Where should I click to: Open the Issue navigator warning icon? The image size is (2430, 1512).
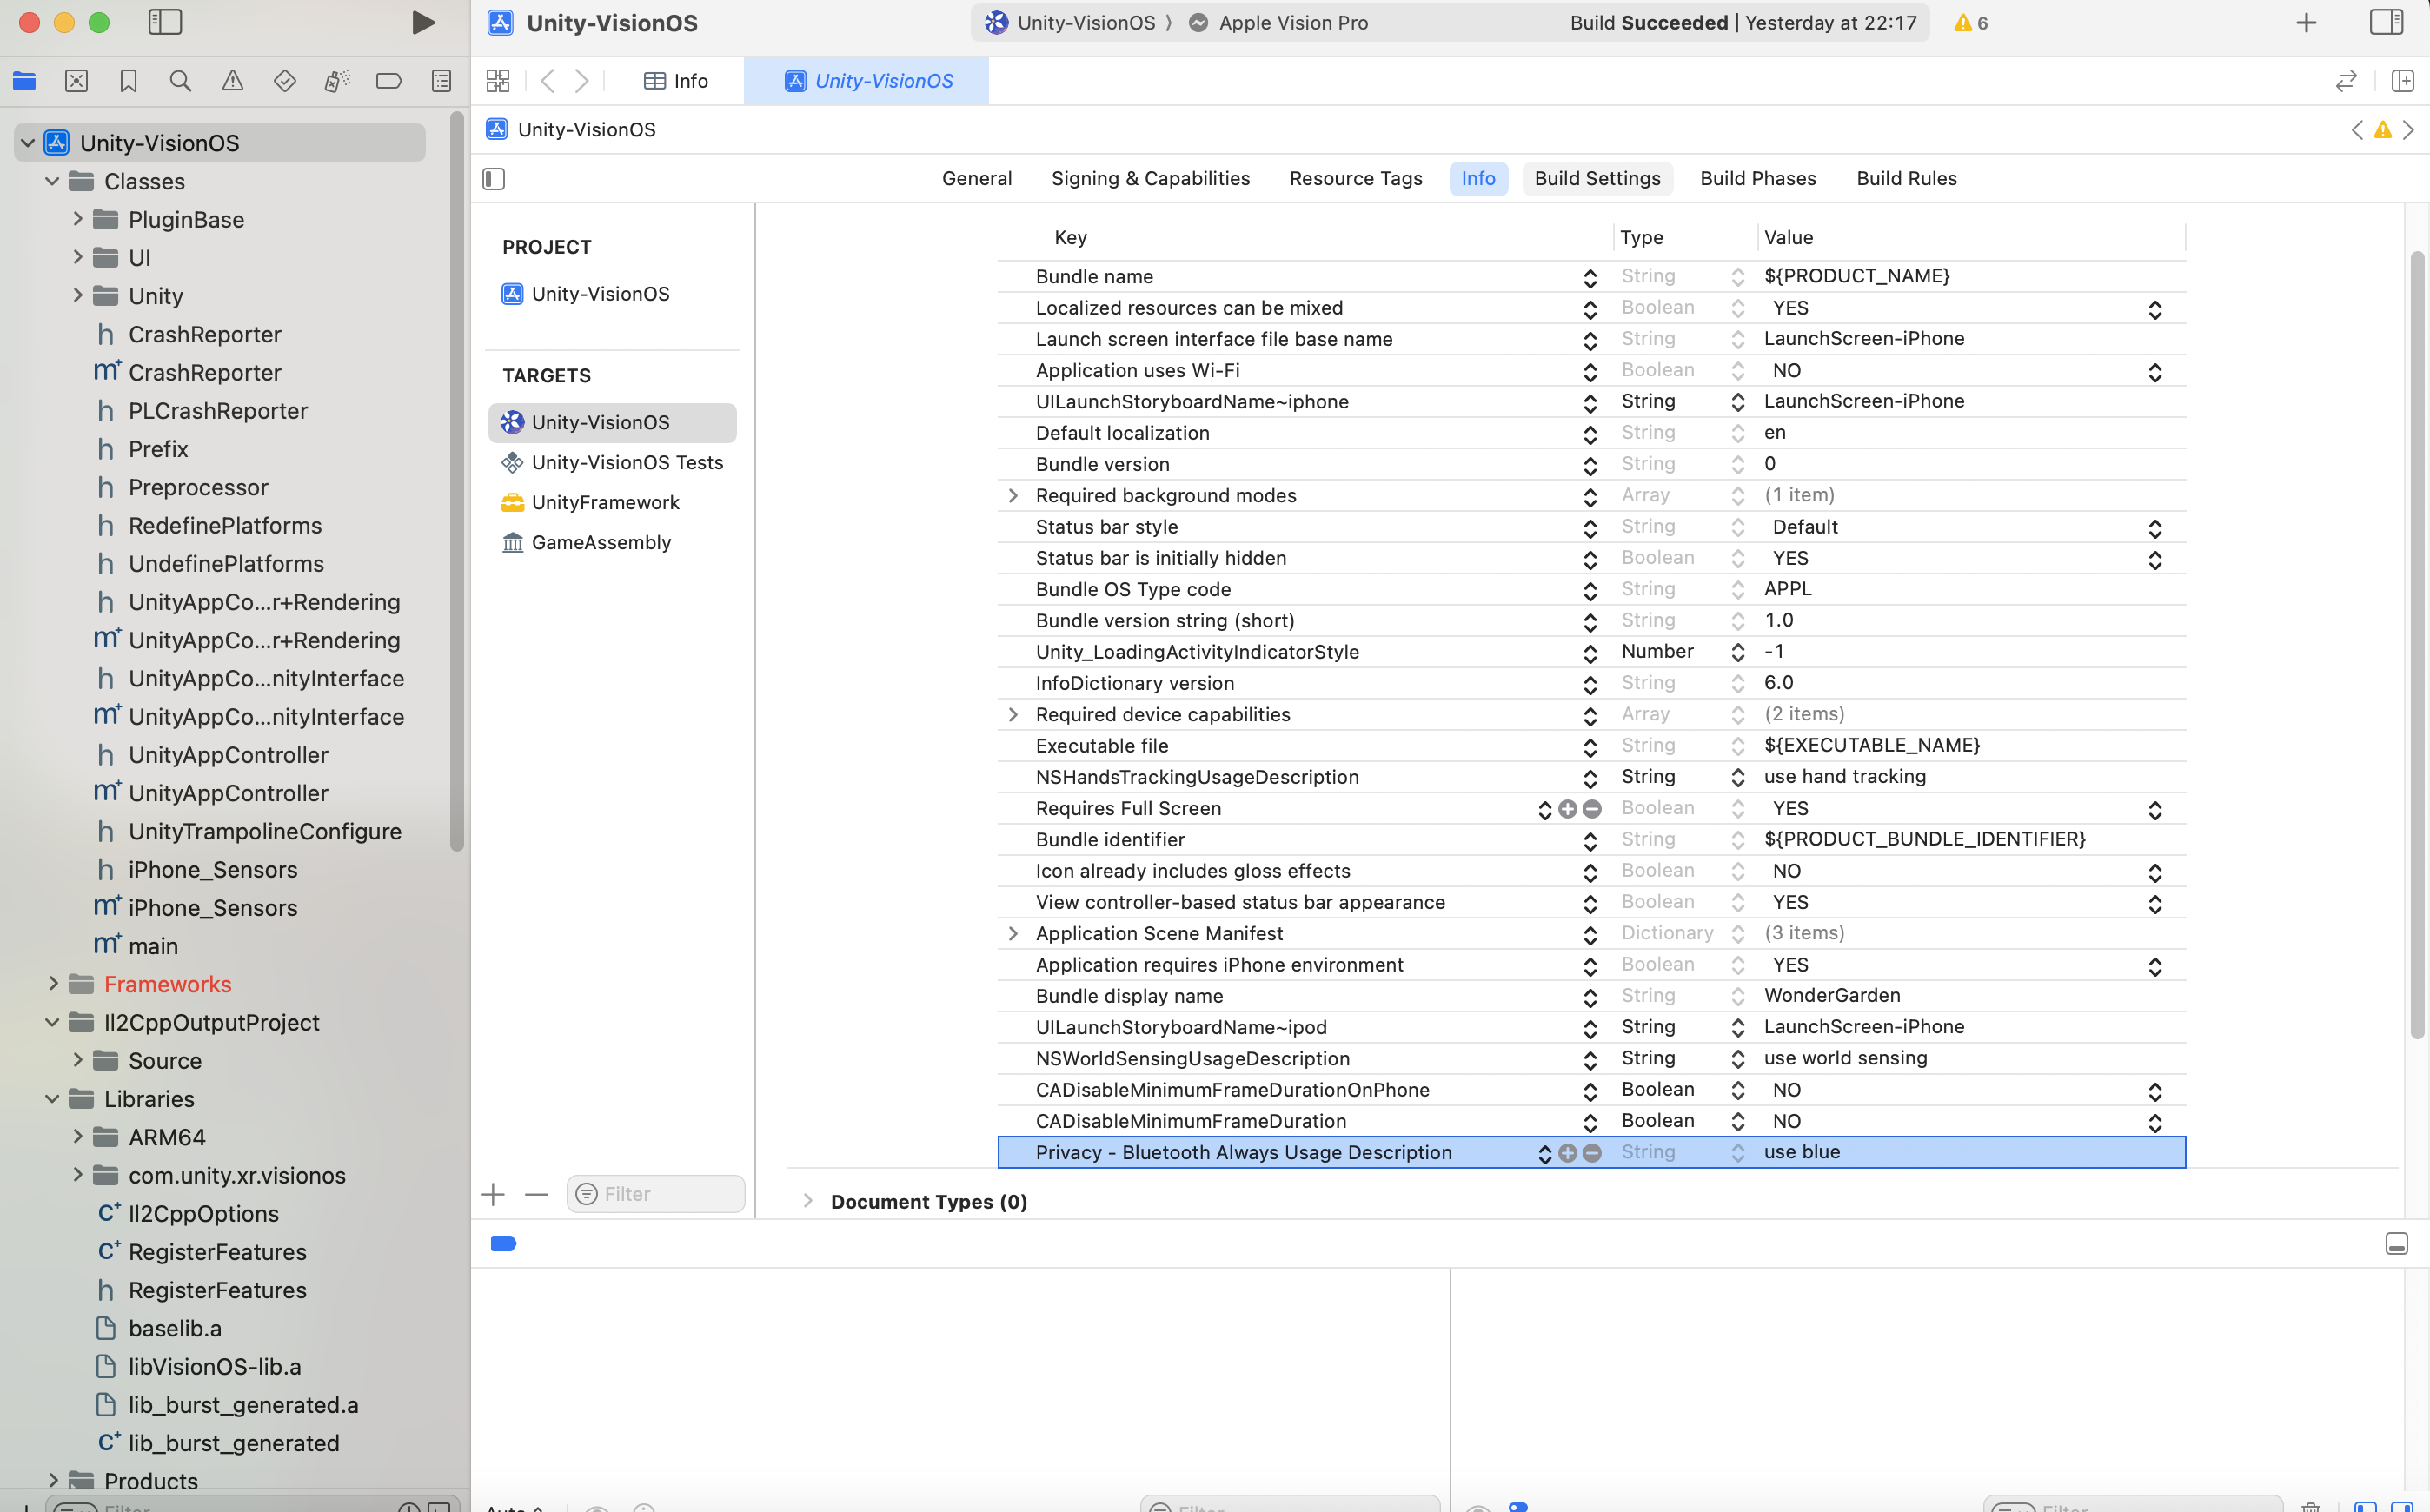pyautogui.click(x=232, y=81)
